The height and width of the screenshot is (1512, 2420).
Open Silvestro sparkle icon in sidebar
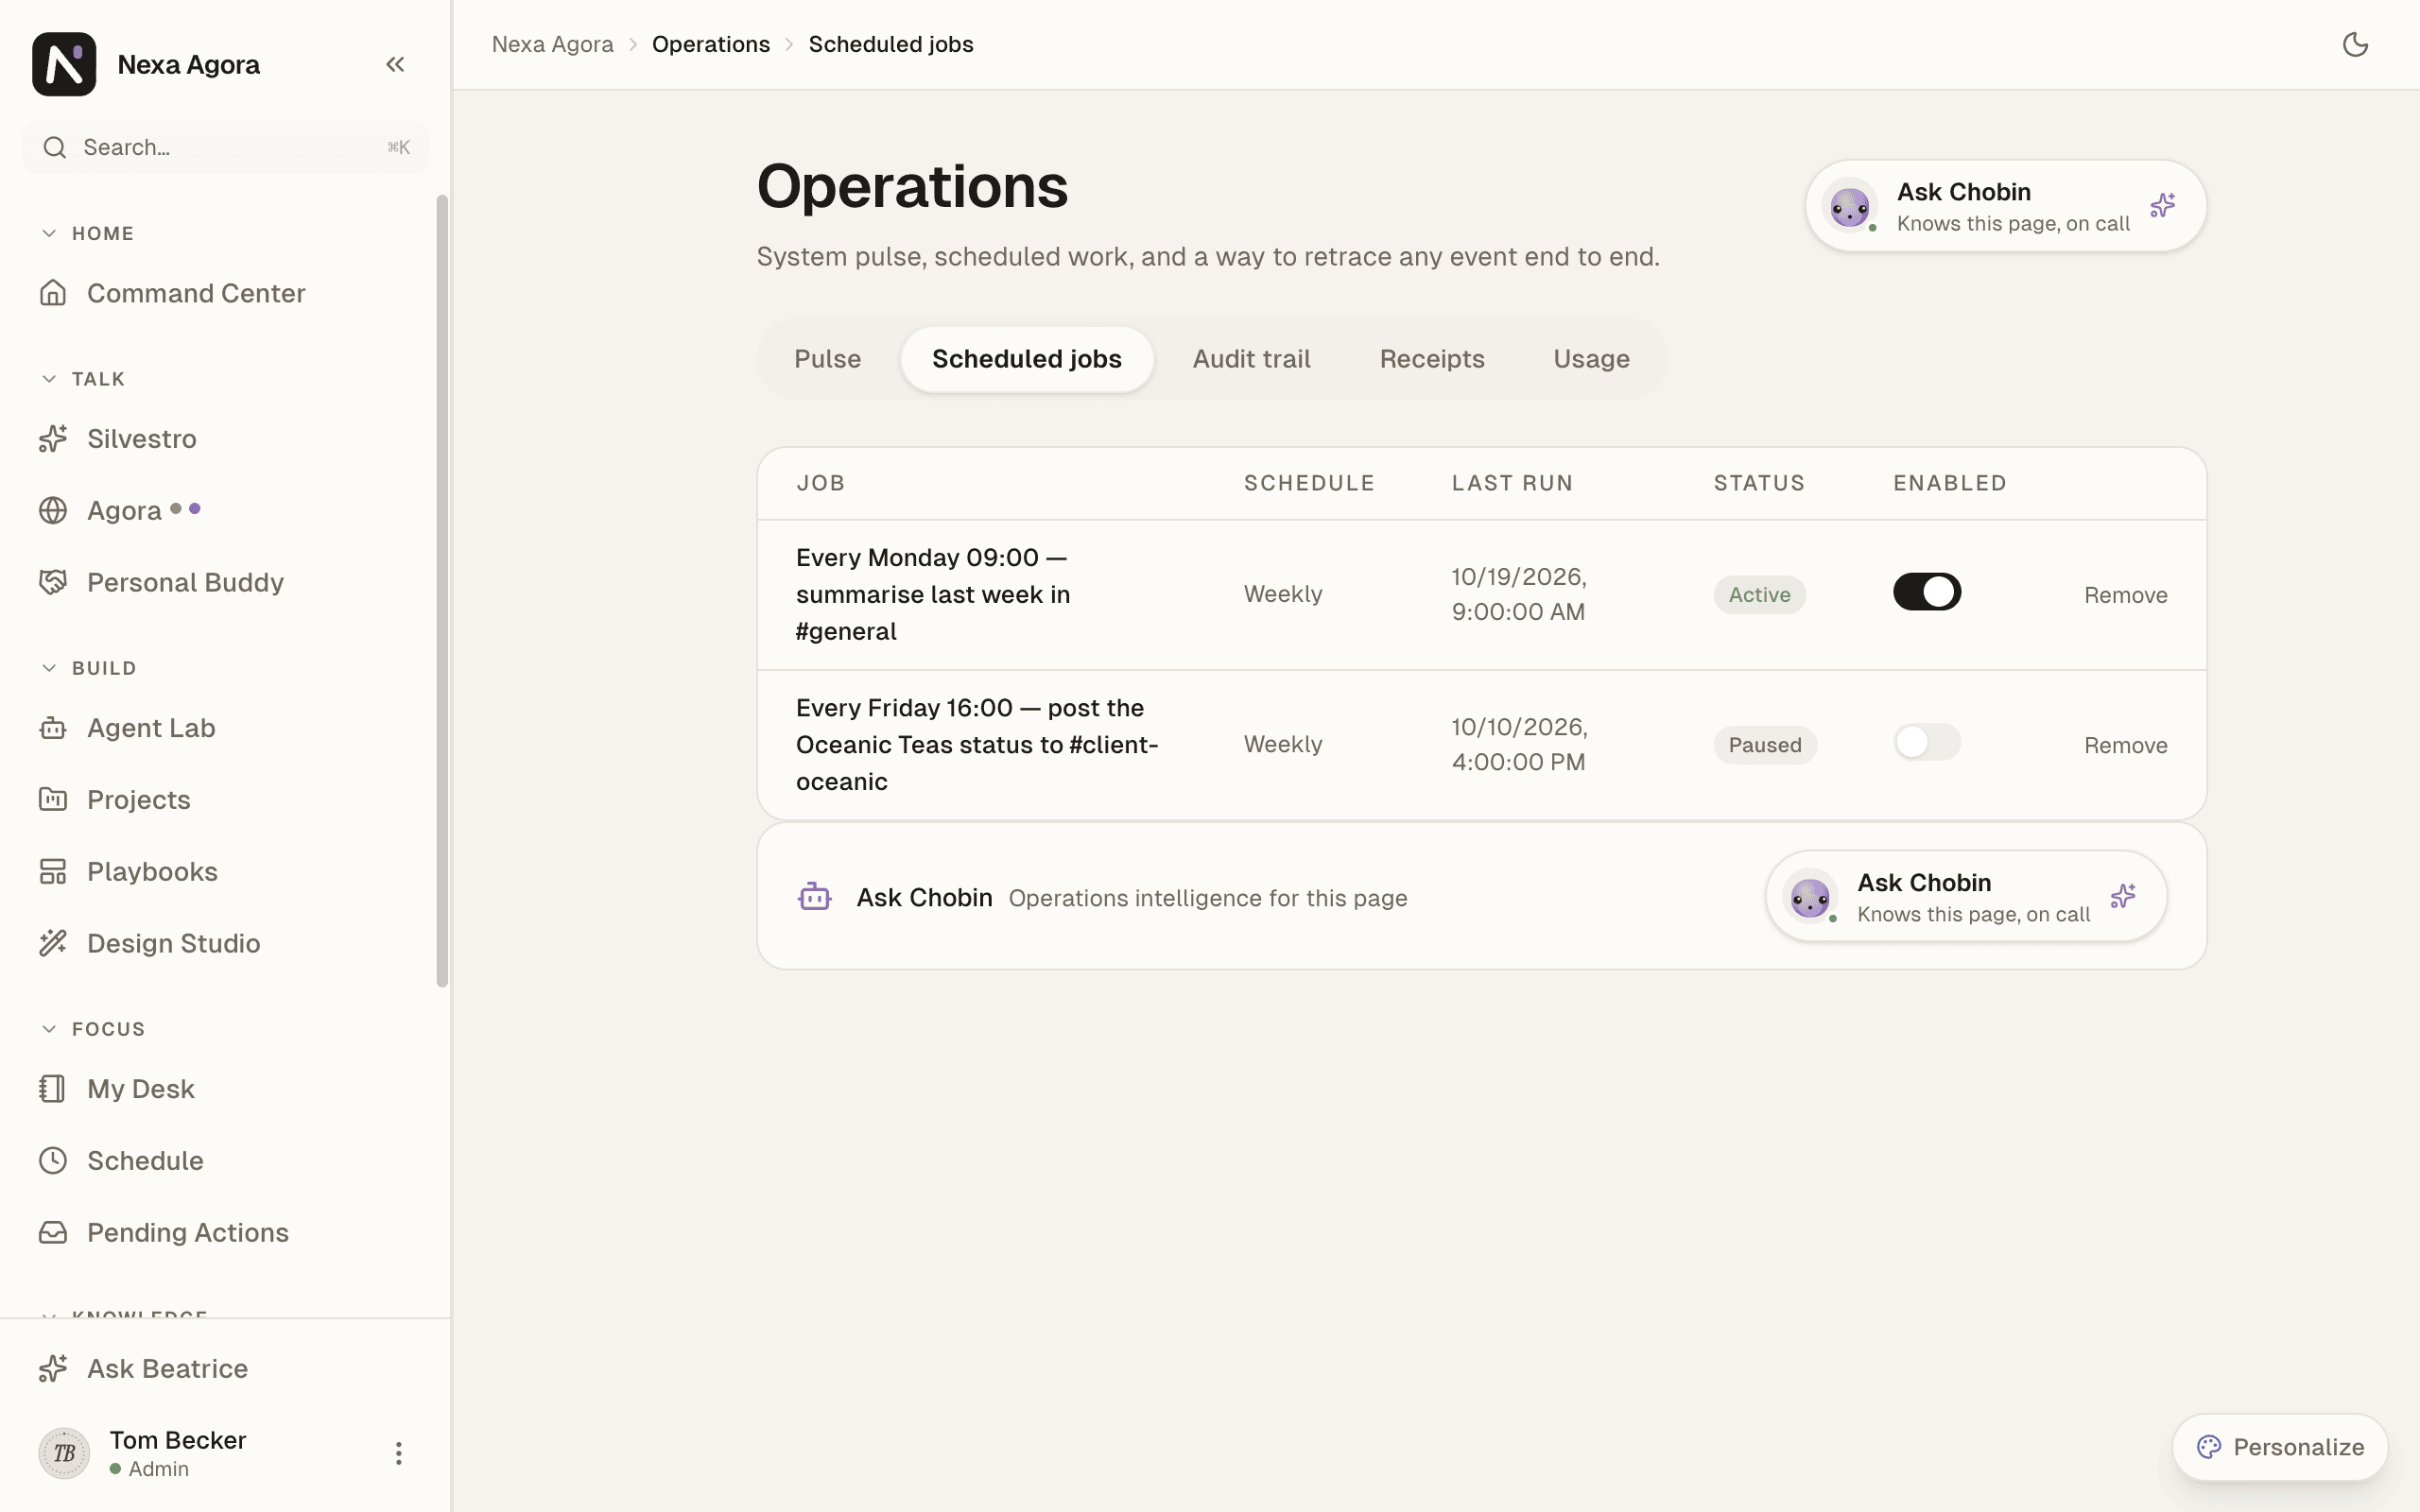pos(53,439)
